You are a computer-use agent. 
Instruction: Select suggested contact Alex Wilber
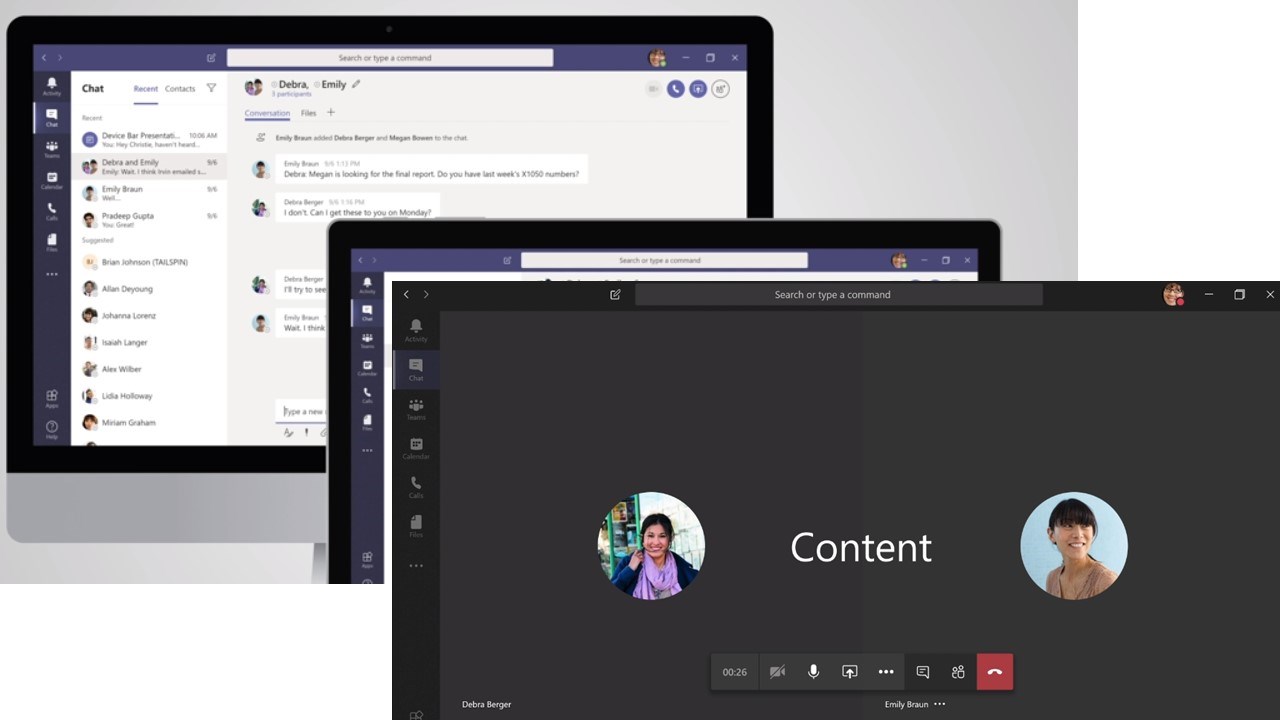[x=149, y=369]
